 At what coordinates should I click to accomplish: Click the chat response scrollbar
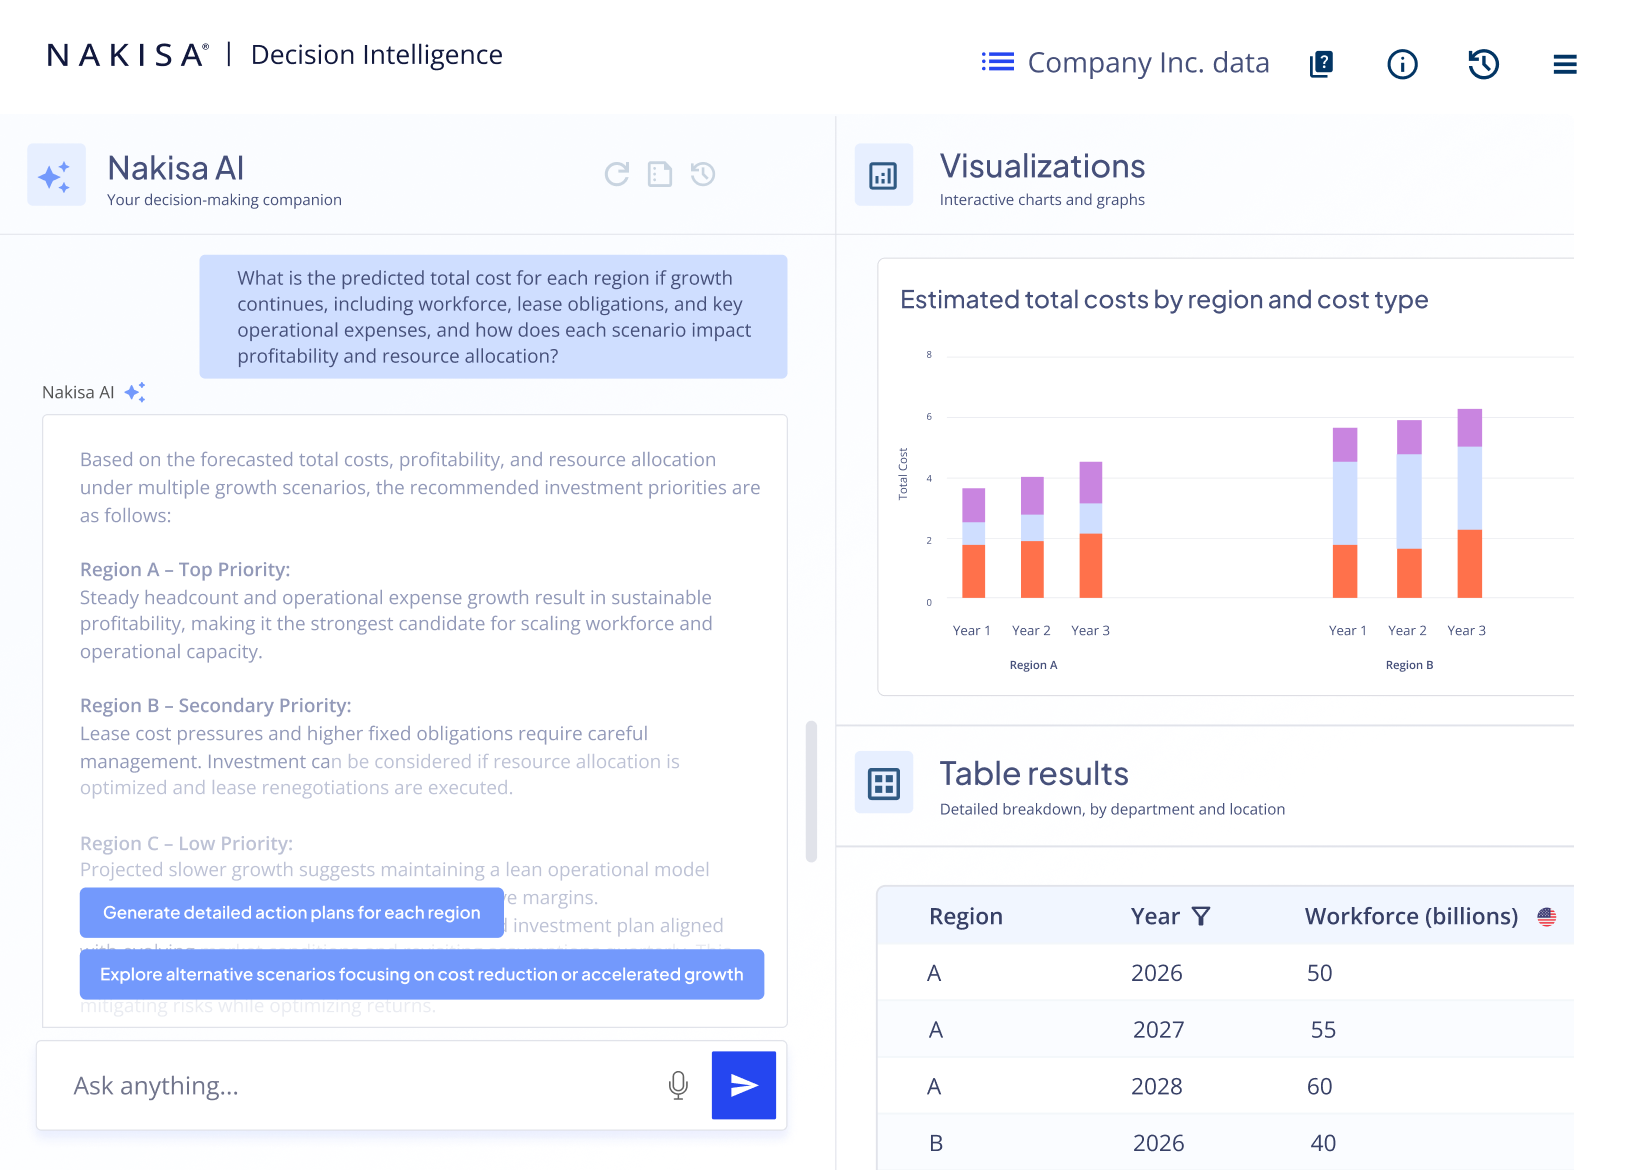pos(811,790)
